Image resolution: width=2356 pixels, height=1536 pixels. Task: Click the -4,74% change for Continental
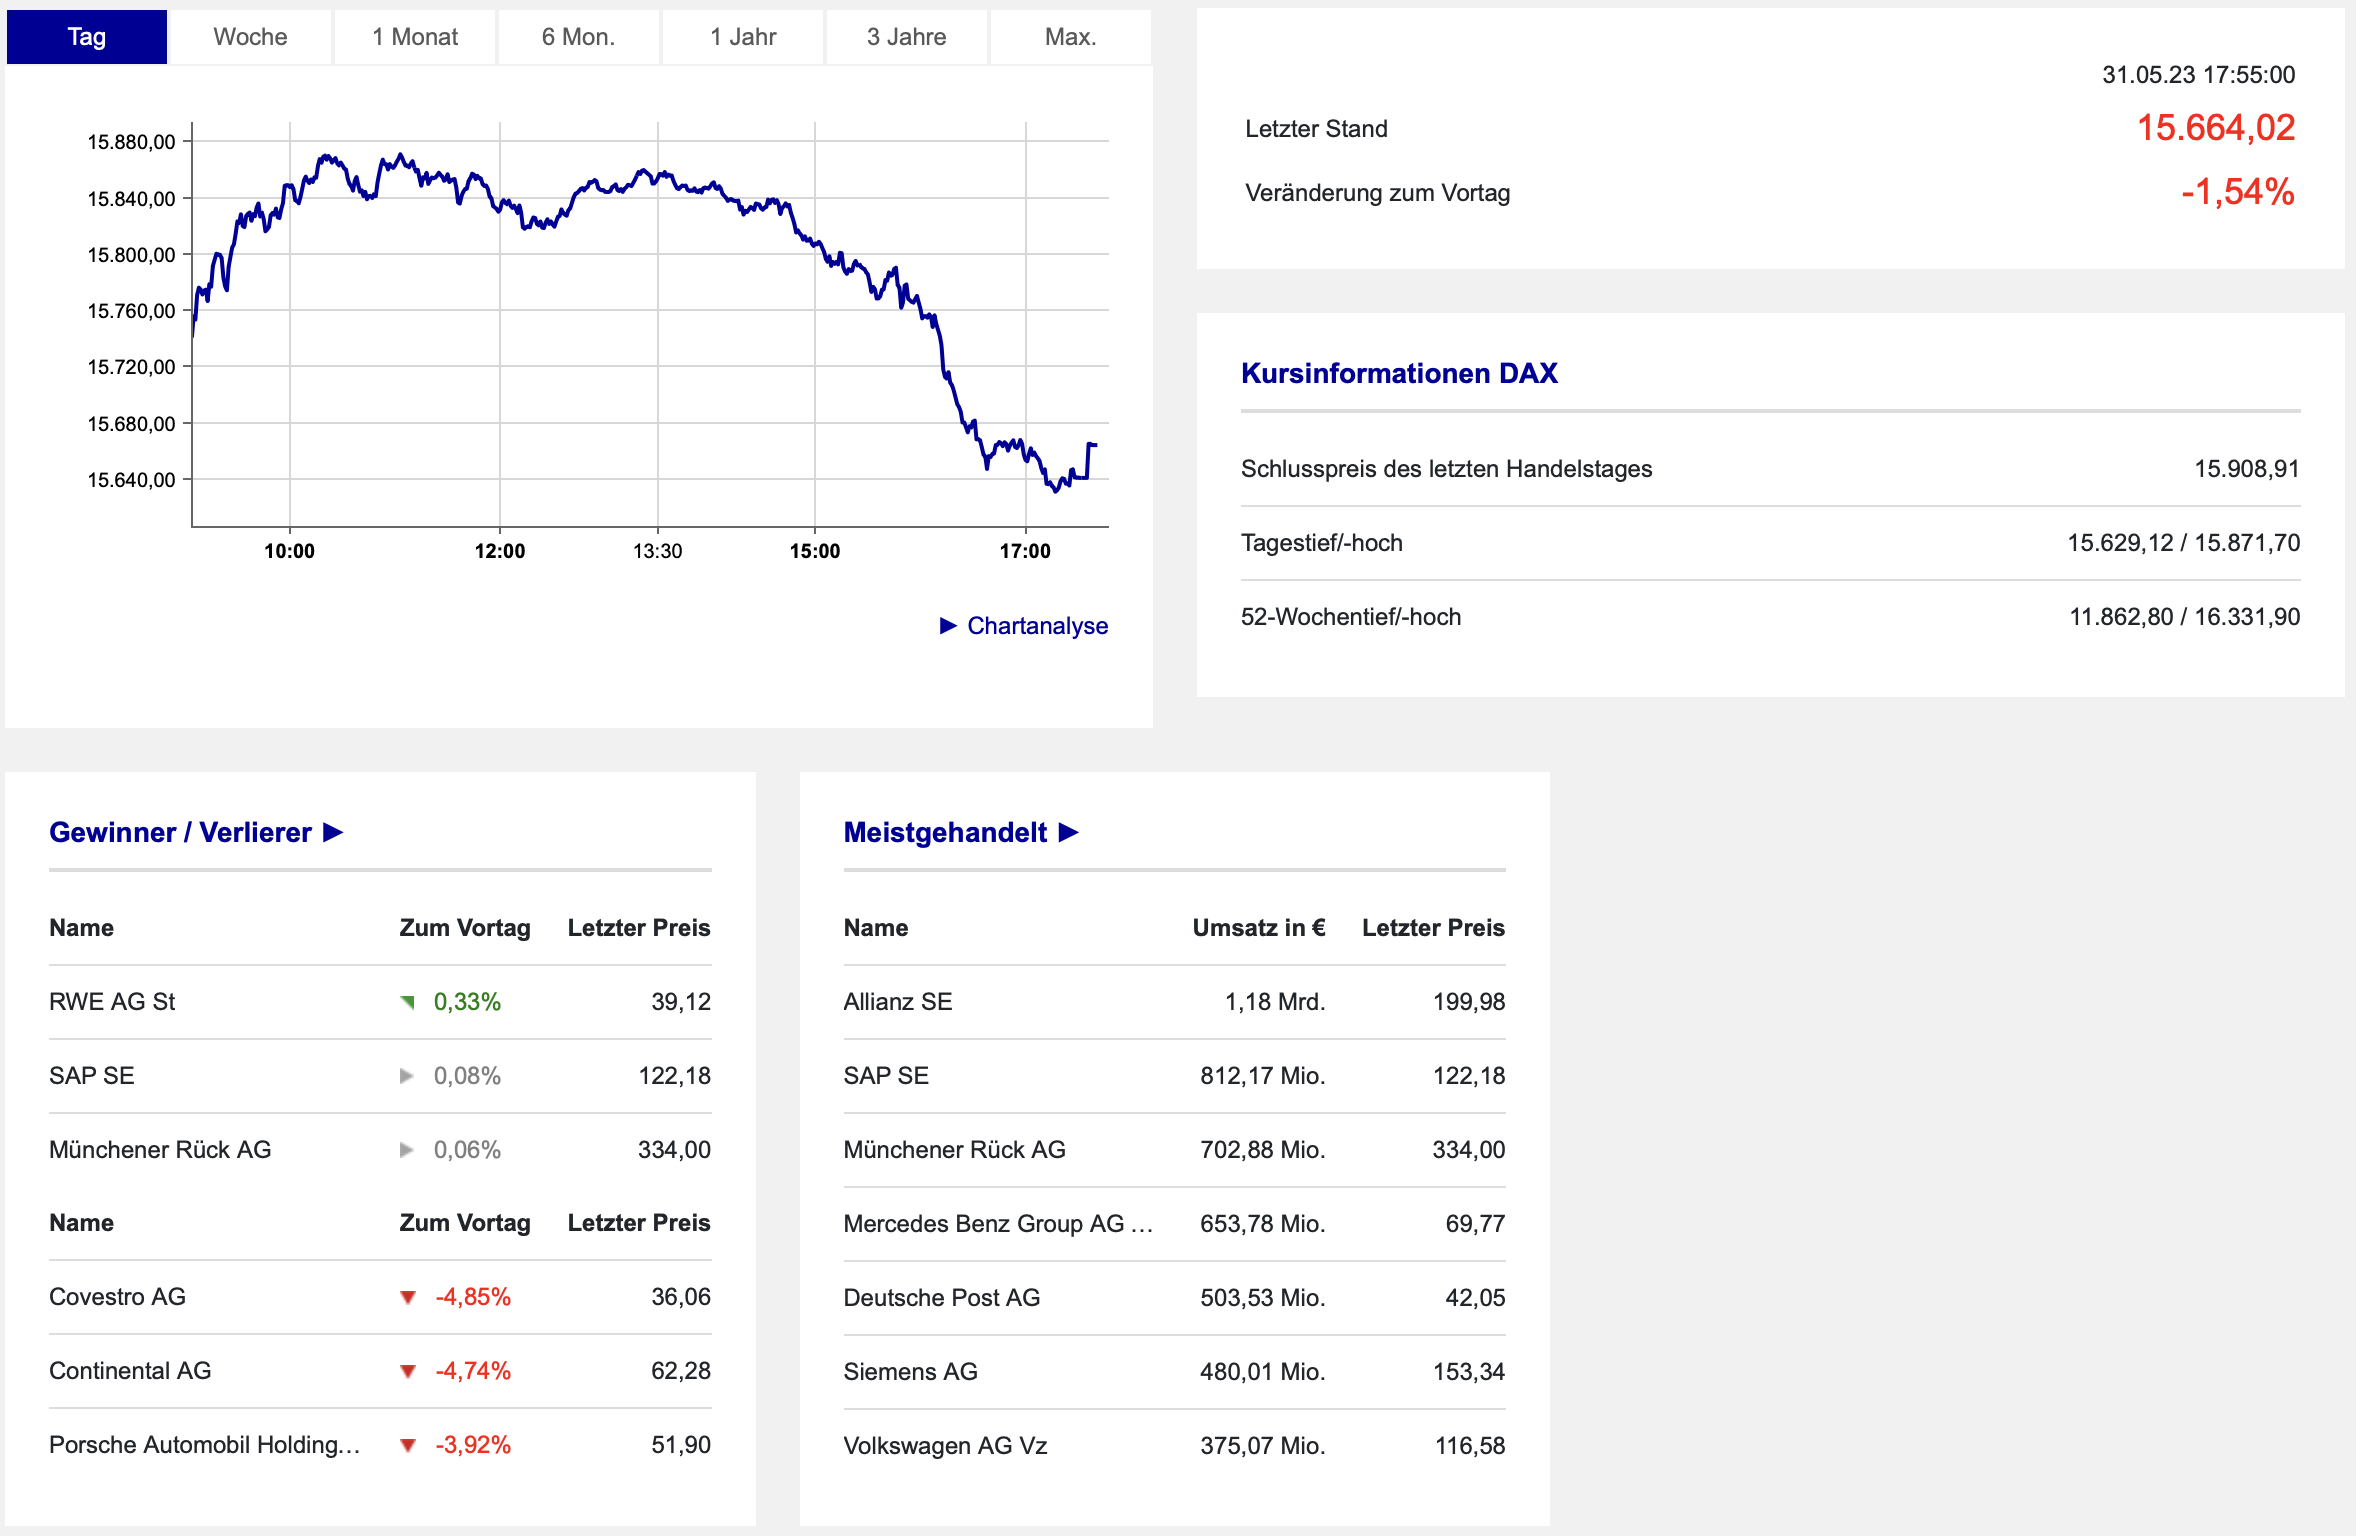click(x=472, y=1371)
